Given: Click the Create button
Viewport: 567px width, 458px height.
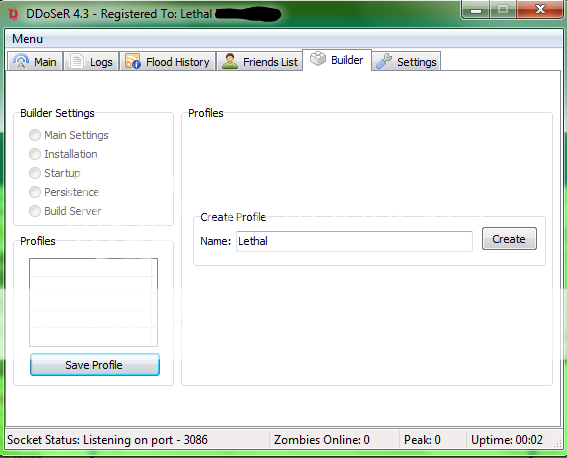Looking at the screenshot, I should pyautogui.click(x=509, y=239).
